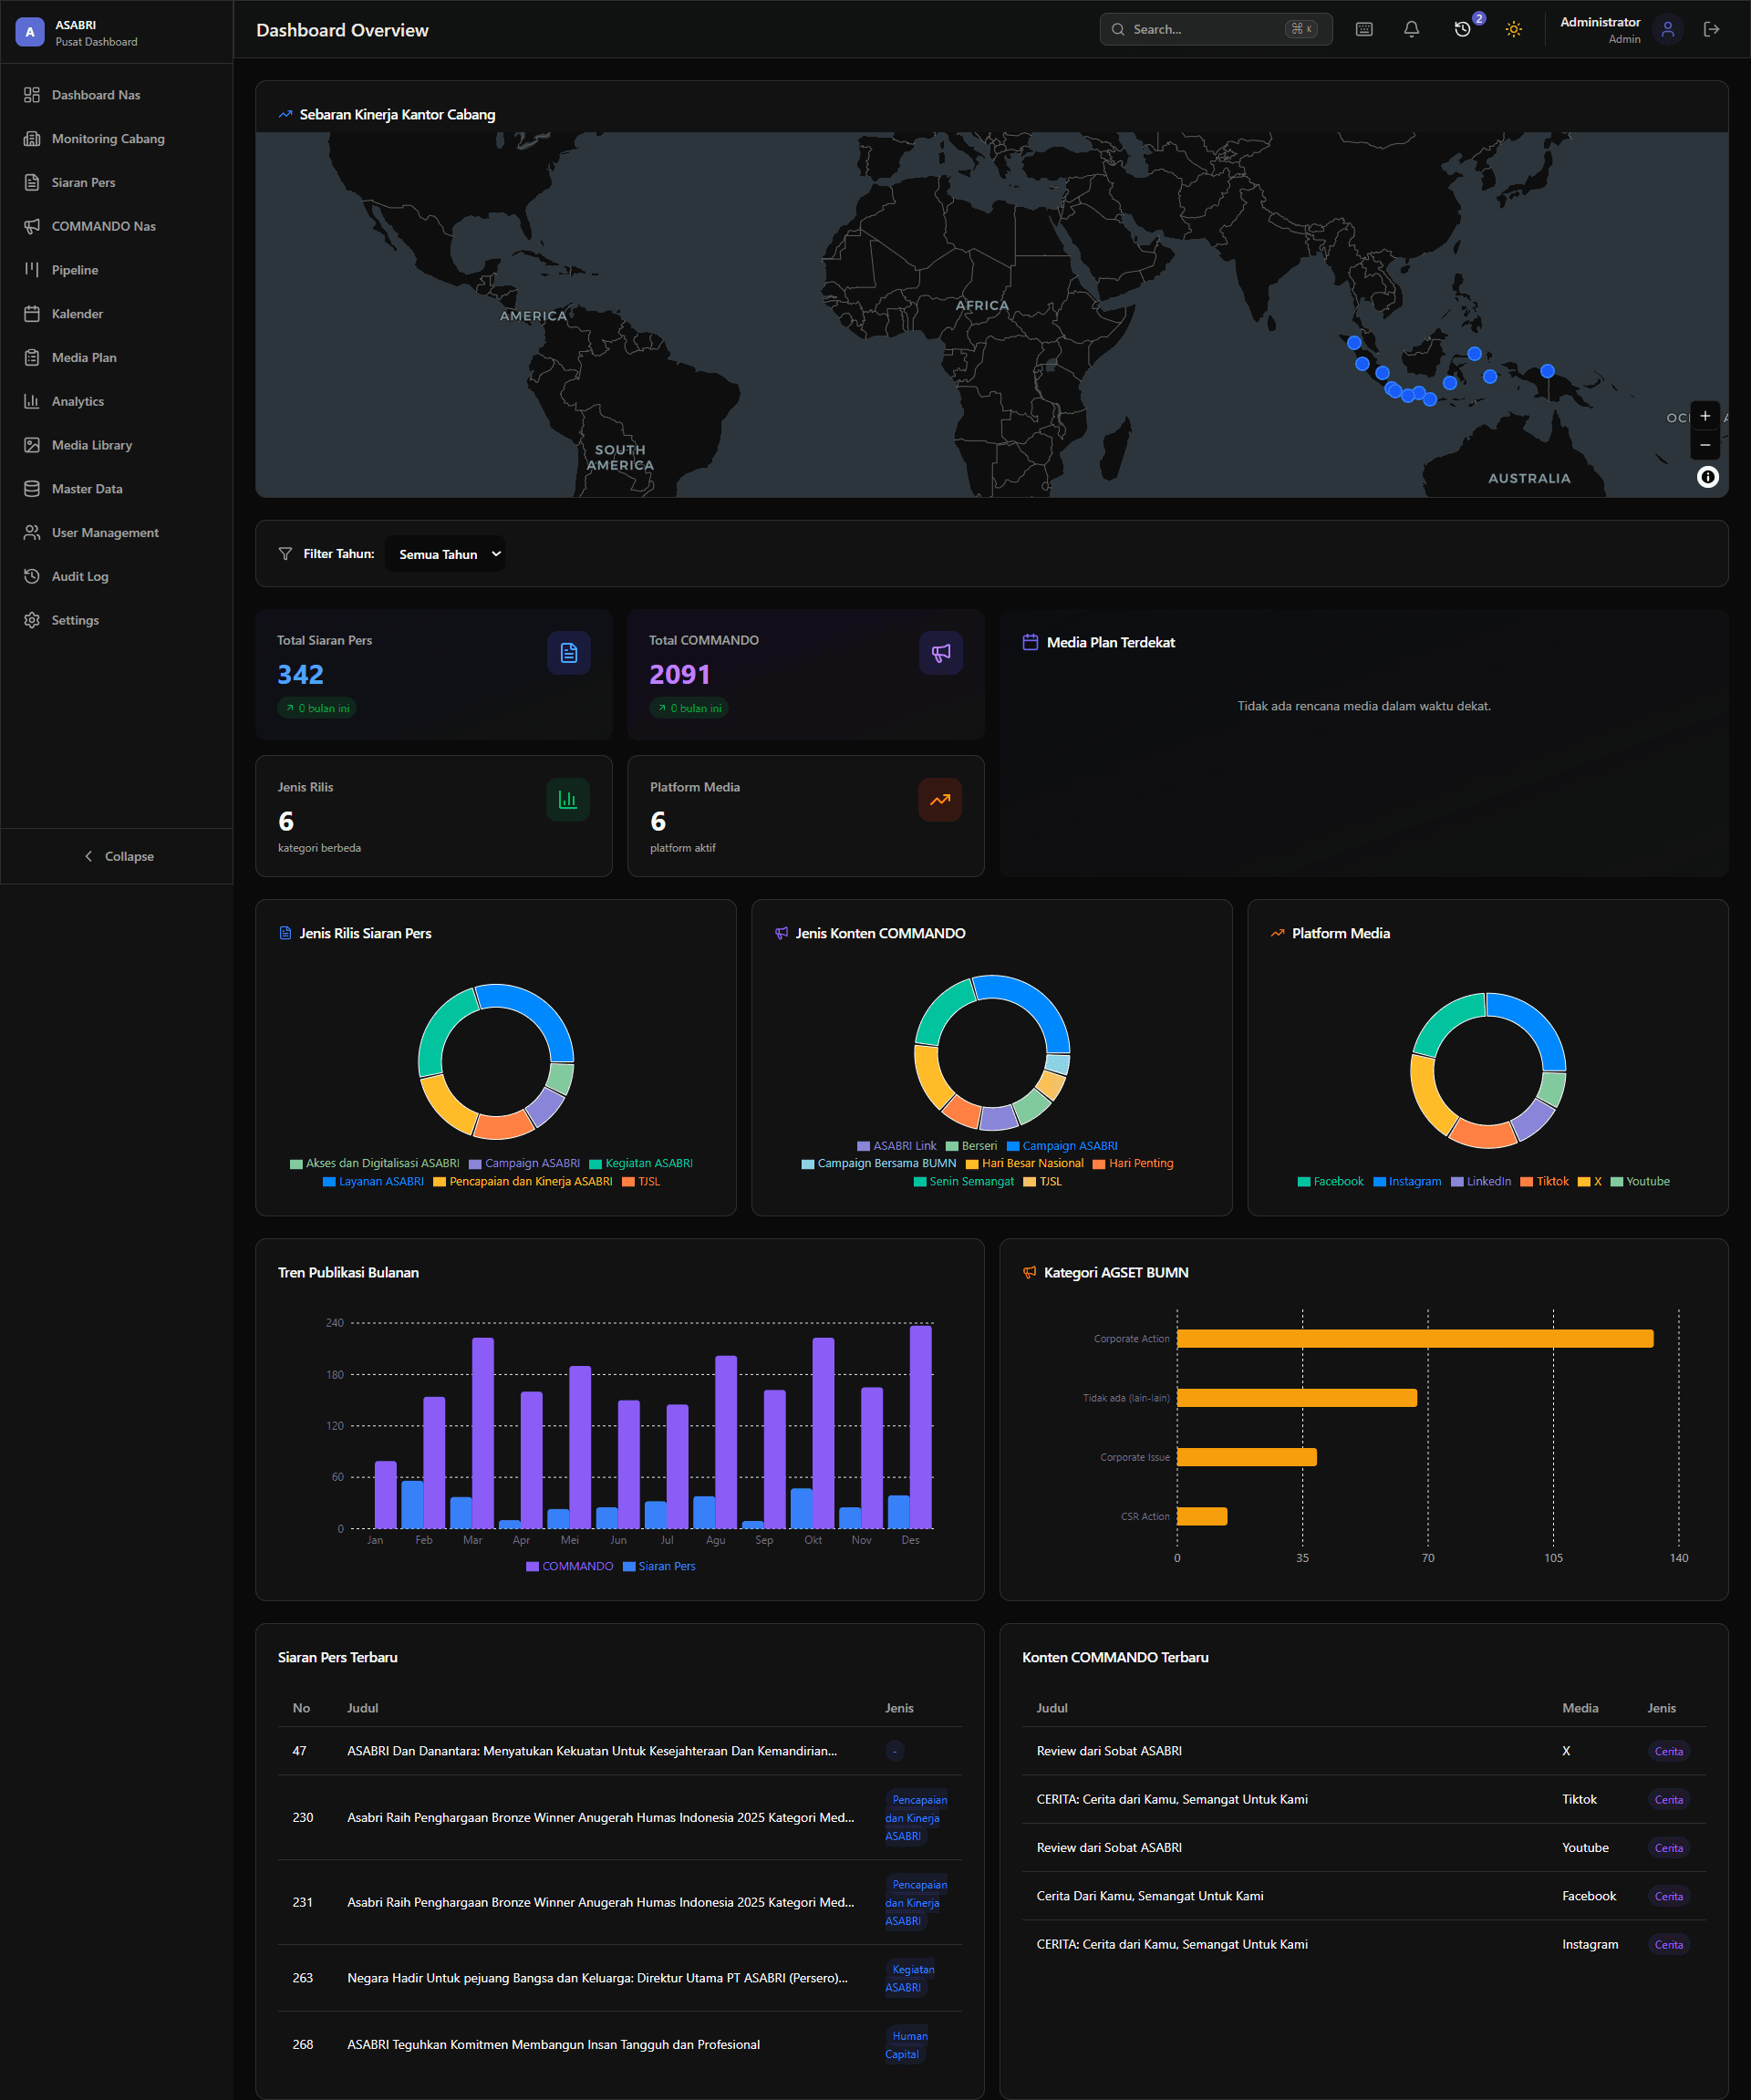Screen dimensions: 1751x2100
Task: Click the Master Data database icon
Action: pyautogui.click(x=32, y=489)
